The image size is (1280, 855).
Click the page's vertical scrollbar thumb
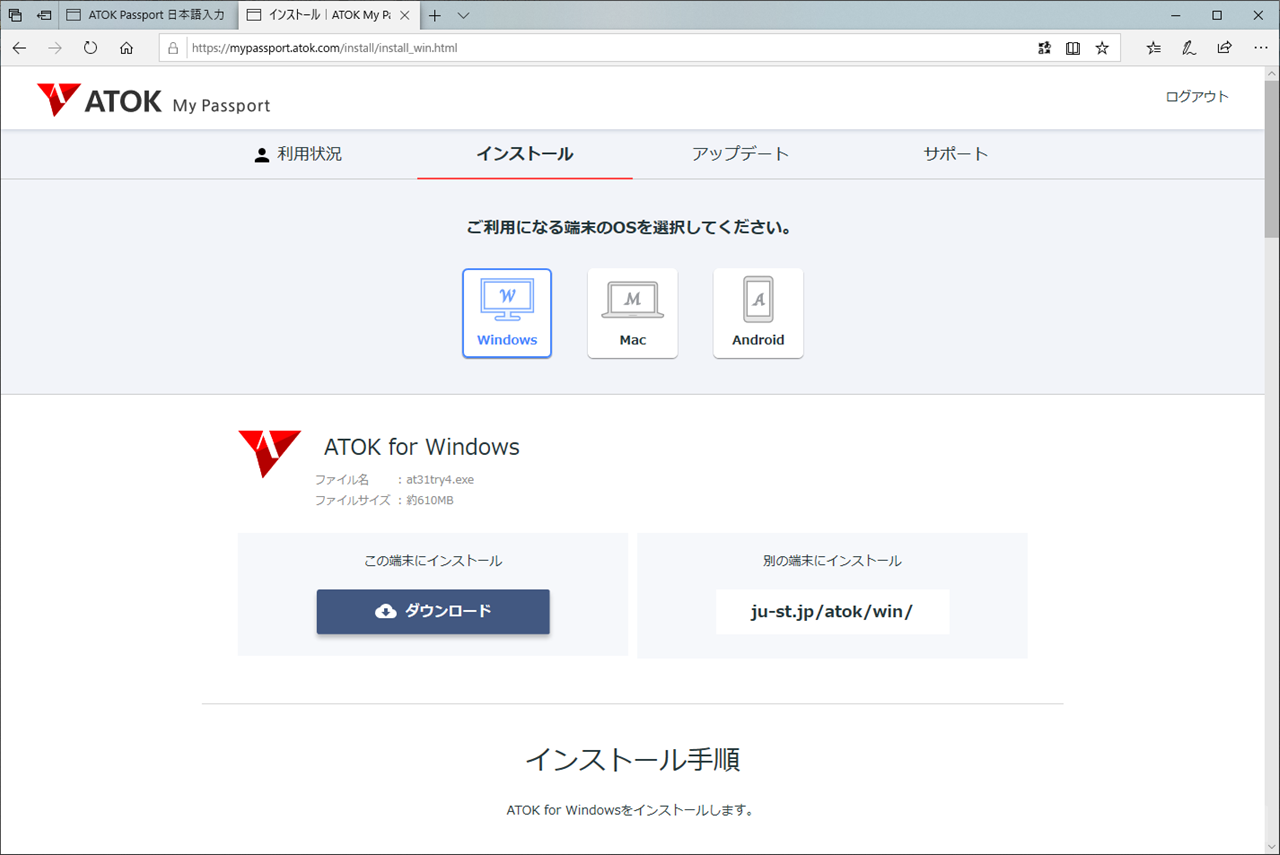coord(1271,160)
